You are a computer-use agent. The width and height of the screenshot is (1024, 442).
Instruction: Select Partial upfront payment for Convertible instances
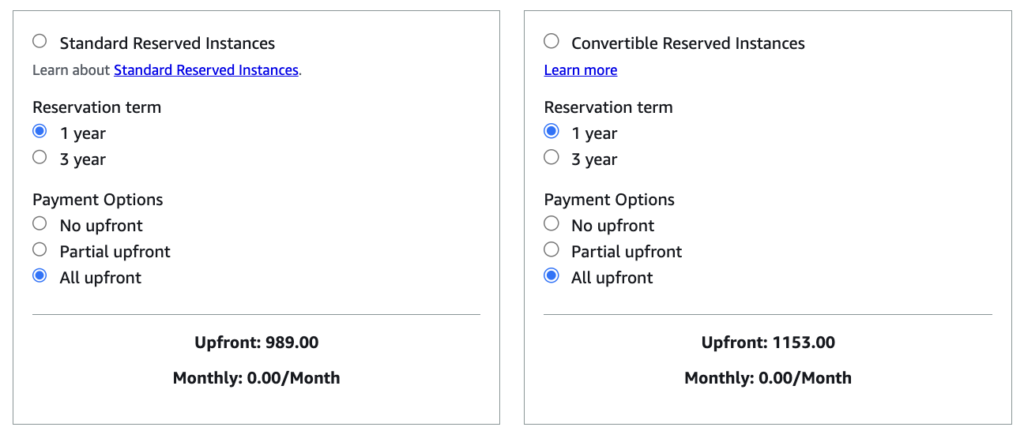[551, 249]
